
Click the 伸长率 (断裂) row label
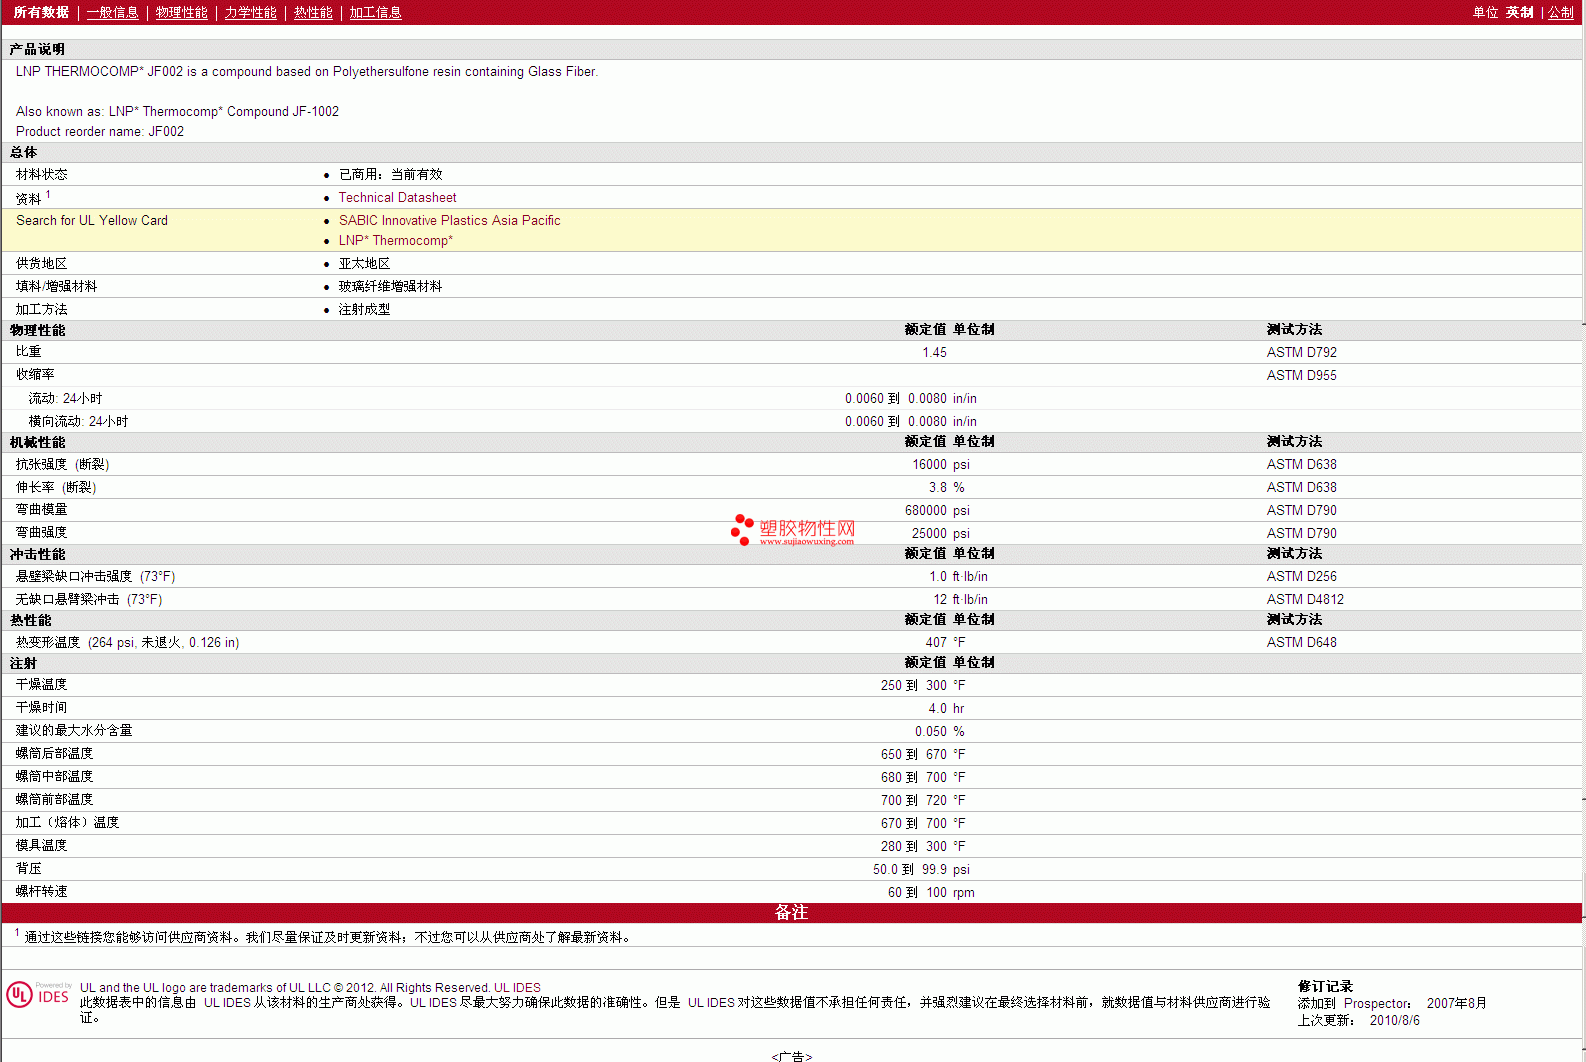pyautogui.click(x=56, y=487)
